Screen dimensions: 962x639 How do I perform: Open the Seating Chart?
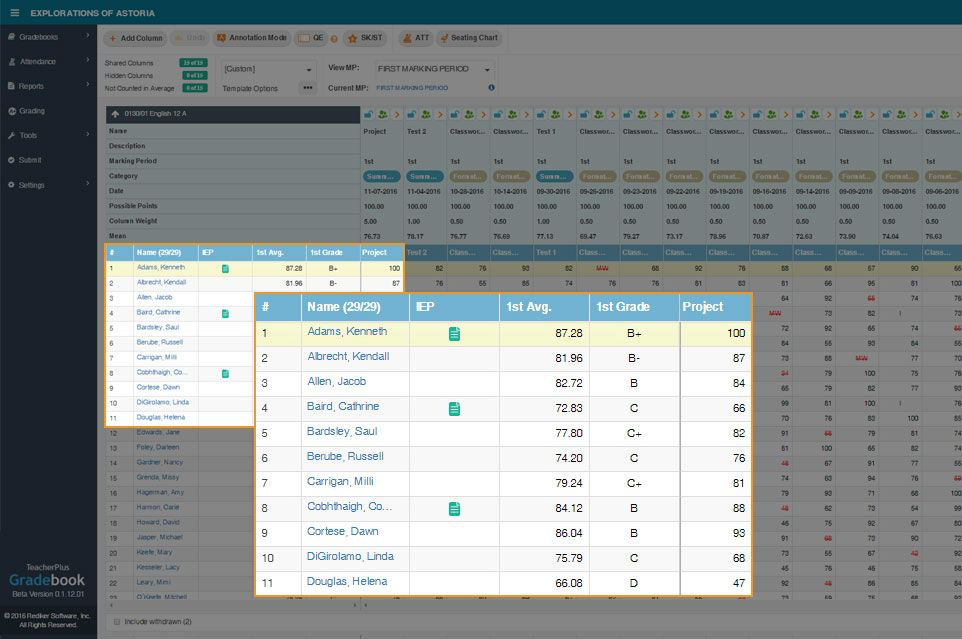[x=469, y=38]
